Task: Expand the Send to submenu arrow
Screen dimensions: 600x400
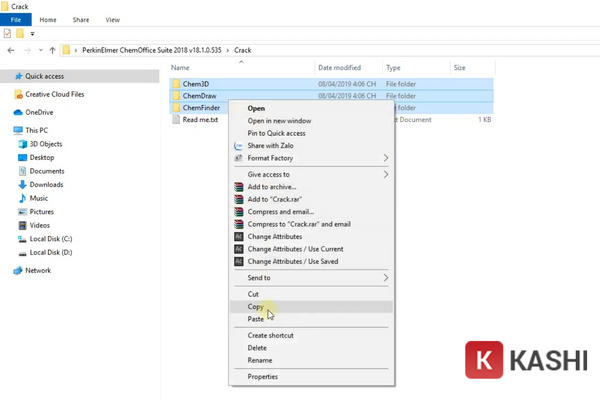Action: point(386,278)
